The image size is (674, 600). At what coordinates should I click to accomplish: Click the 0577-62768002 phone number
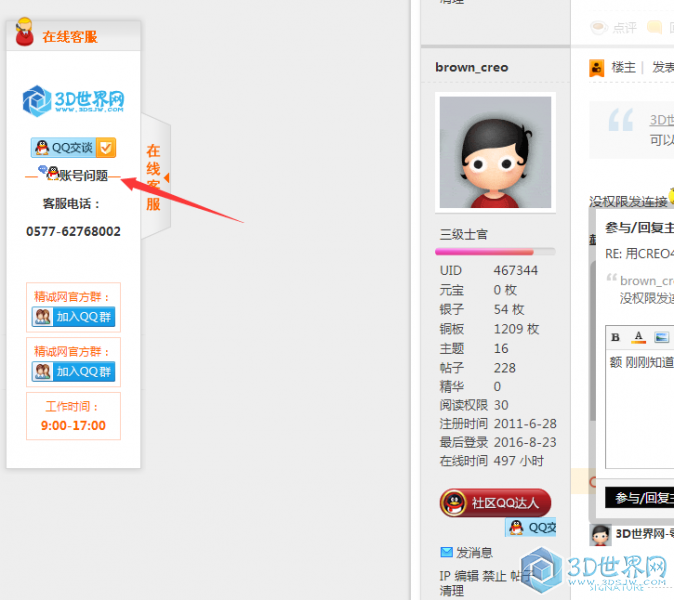click(x=74, y=232)
